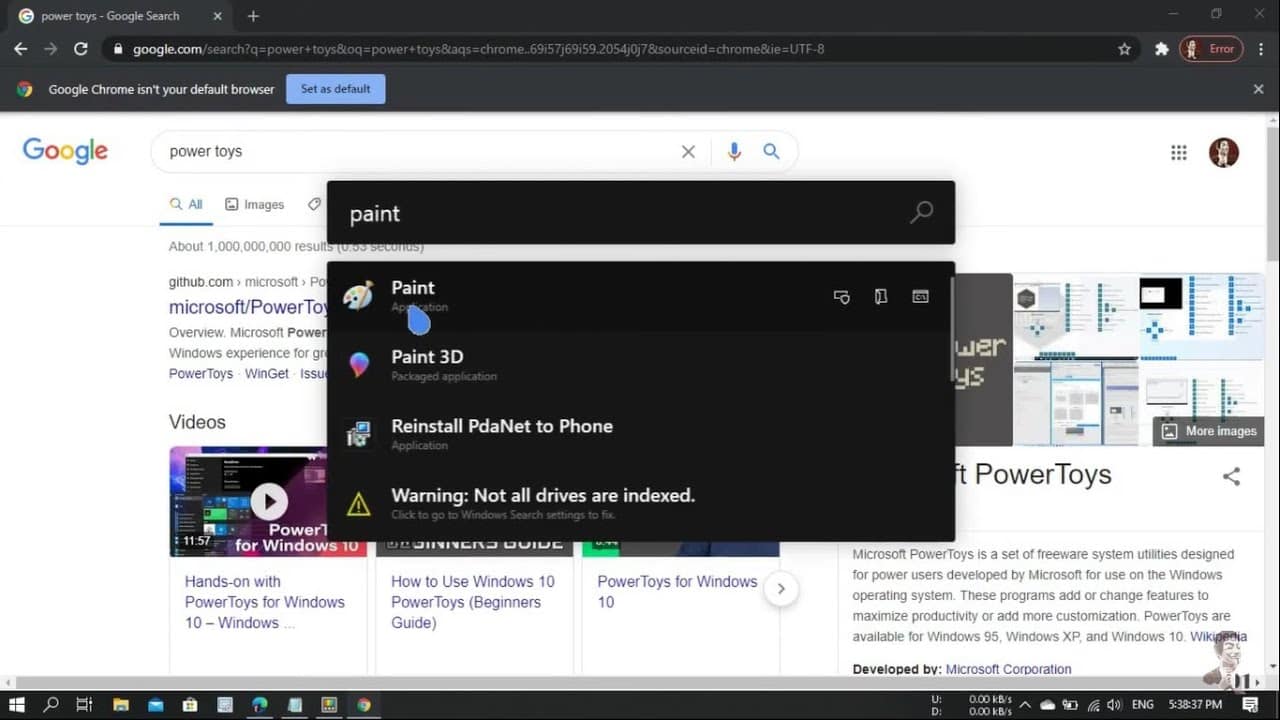Screen dimensions: 1280x720
Task: Switch to the Images search tab
Action: [x=255, y=204]
